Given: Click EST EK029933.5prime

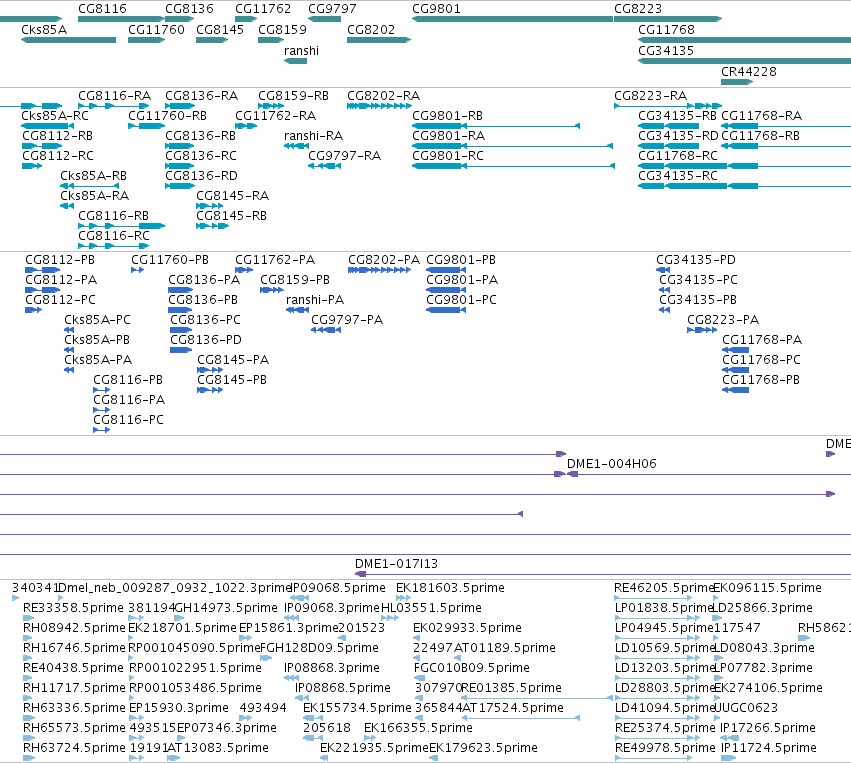Looking at the screenshot, I should click(x=467, y=628).
